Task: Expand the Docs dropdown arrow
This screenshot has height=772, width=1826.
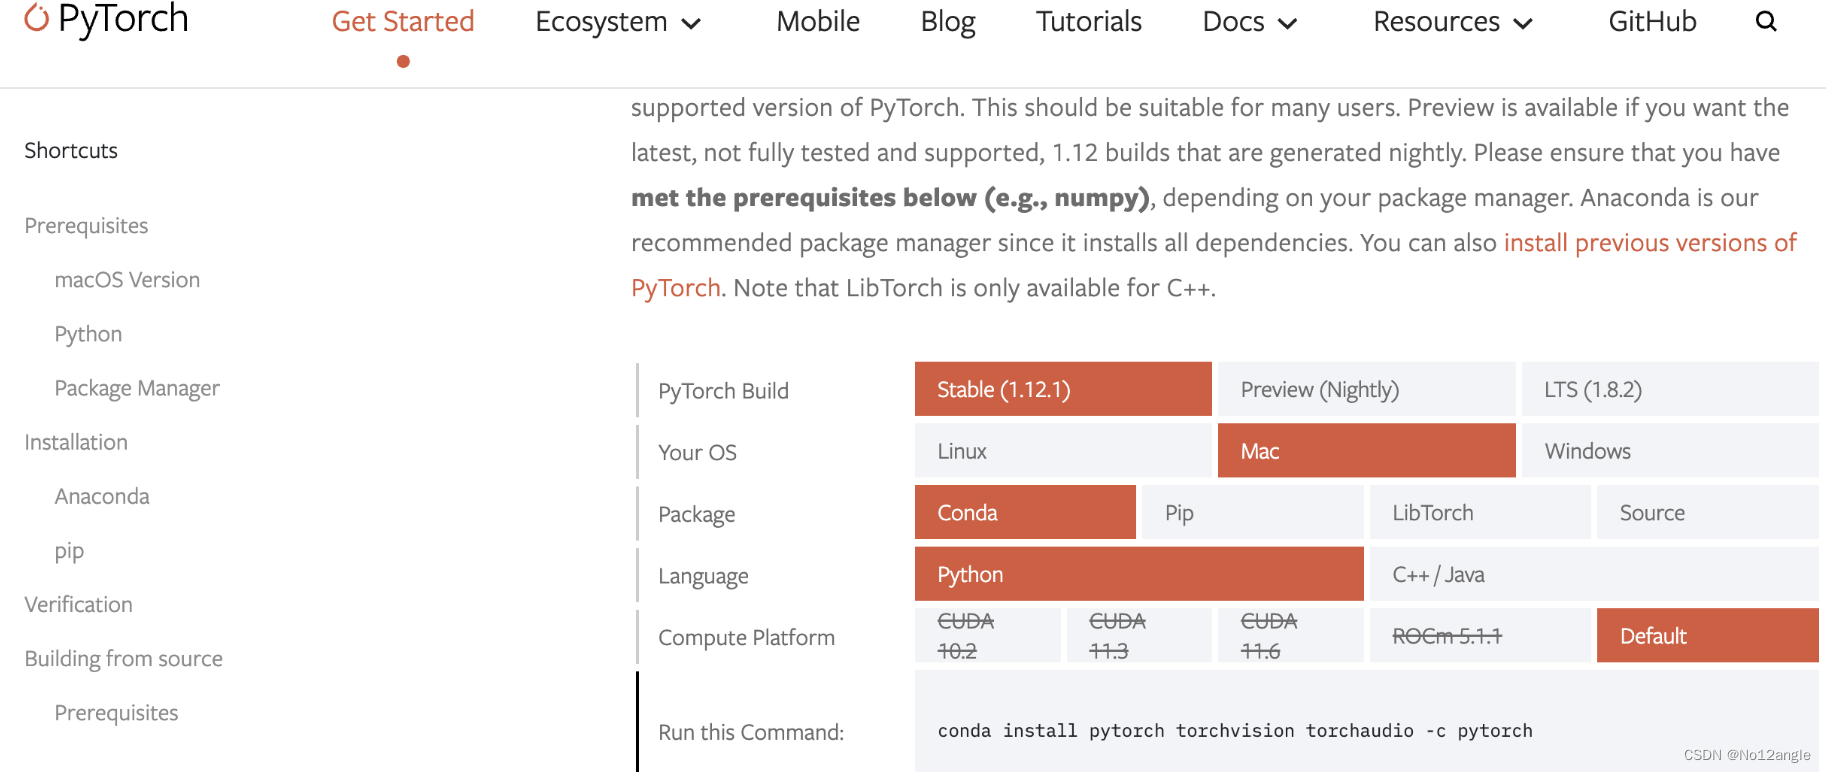Action: (1288, 23)
